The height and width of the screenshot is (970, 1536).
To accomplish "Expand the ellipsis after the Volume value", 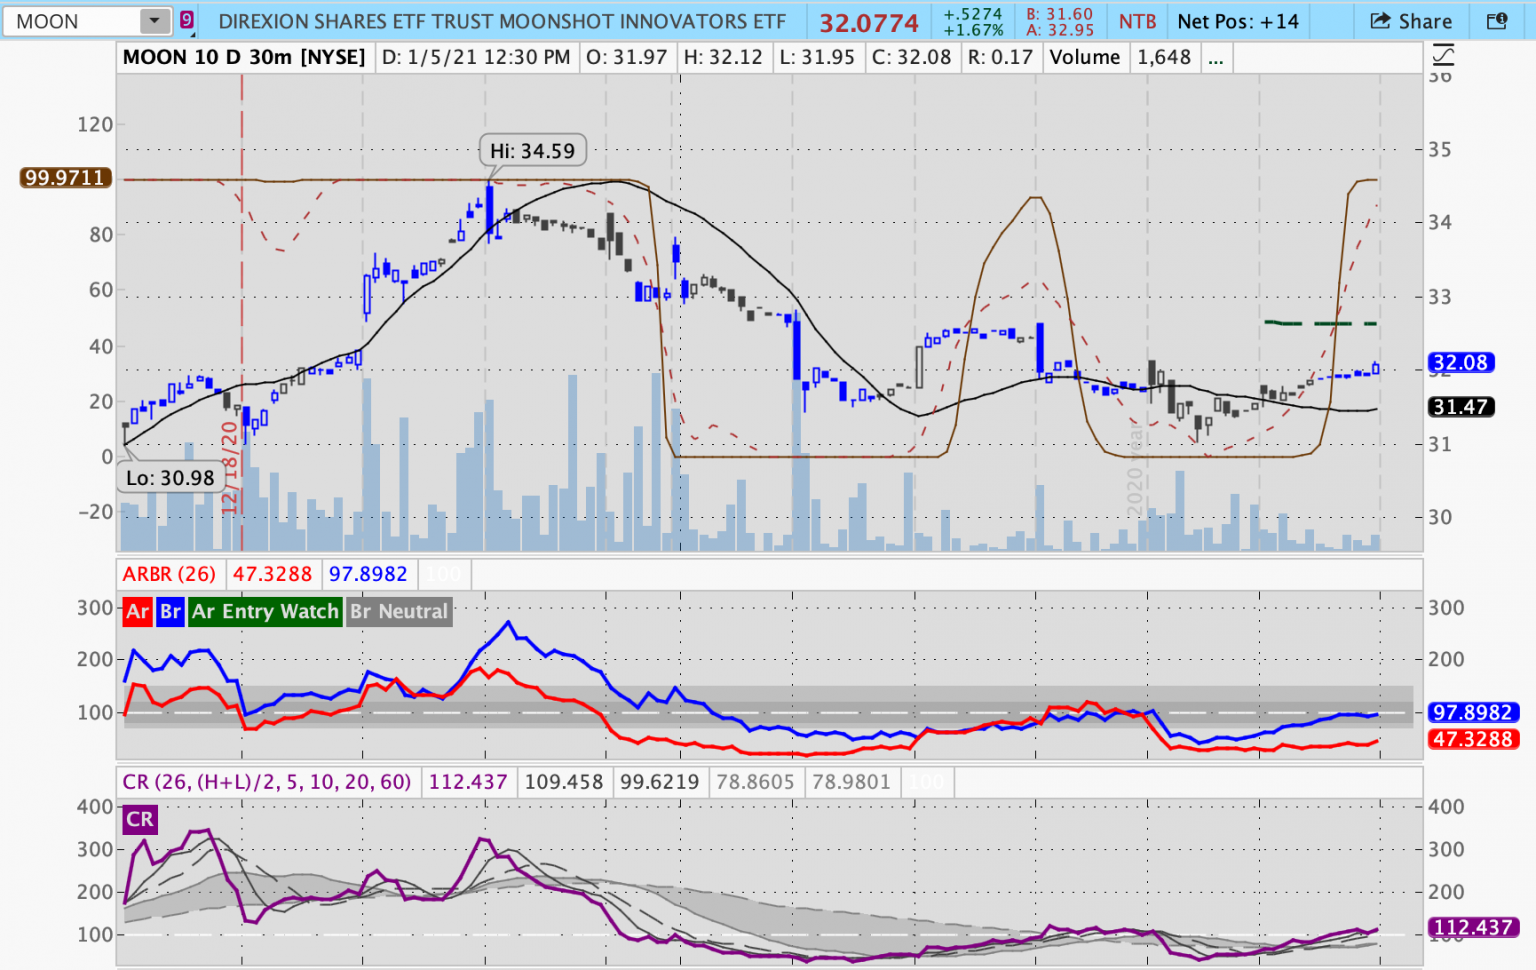I will point(1215,58).
